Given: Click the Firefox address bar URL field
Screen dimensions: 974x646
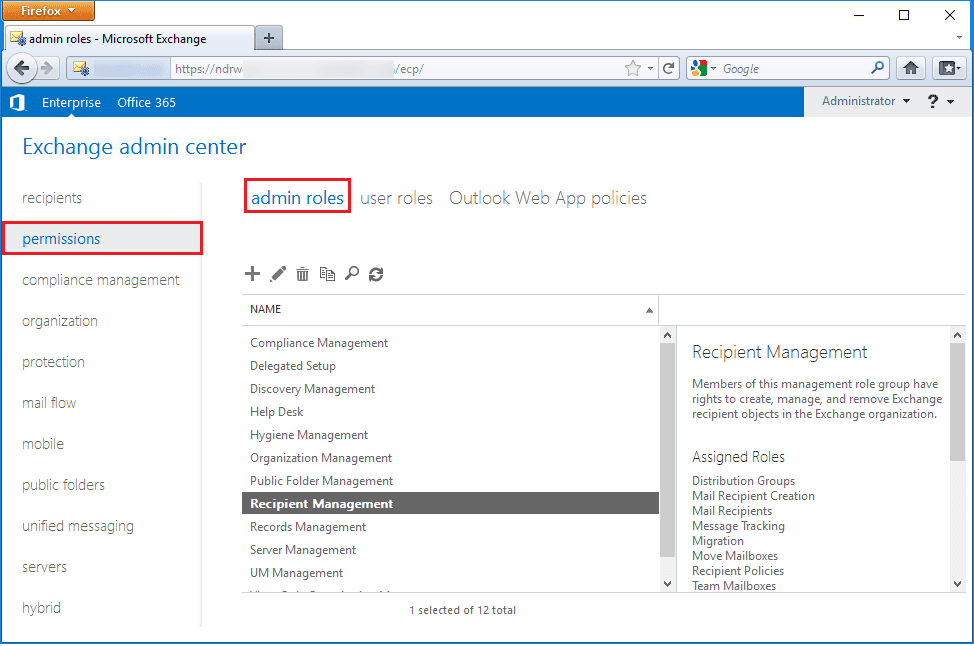Looking at the screenshot, I should click(x=396, y=68).
